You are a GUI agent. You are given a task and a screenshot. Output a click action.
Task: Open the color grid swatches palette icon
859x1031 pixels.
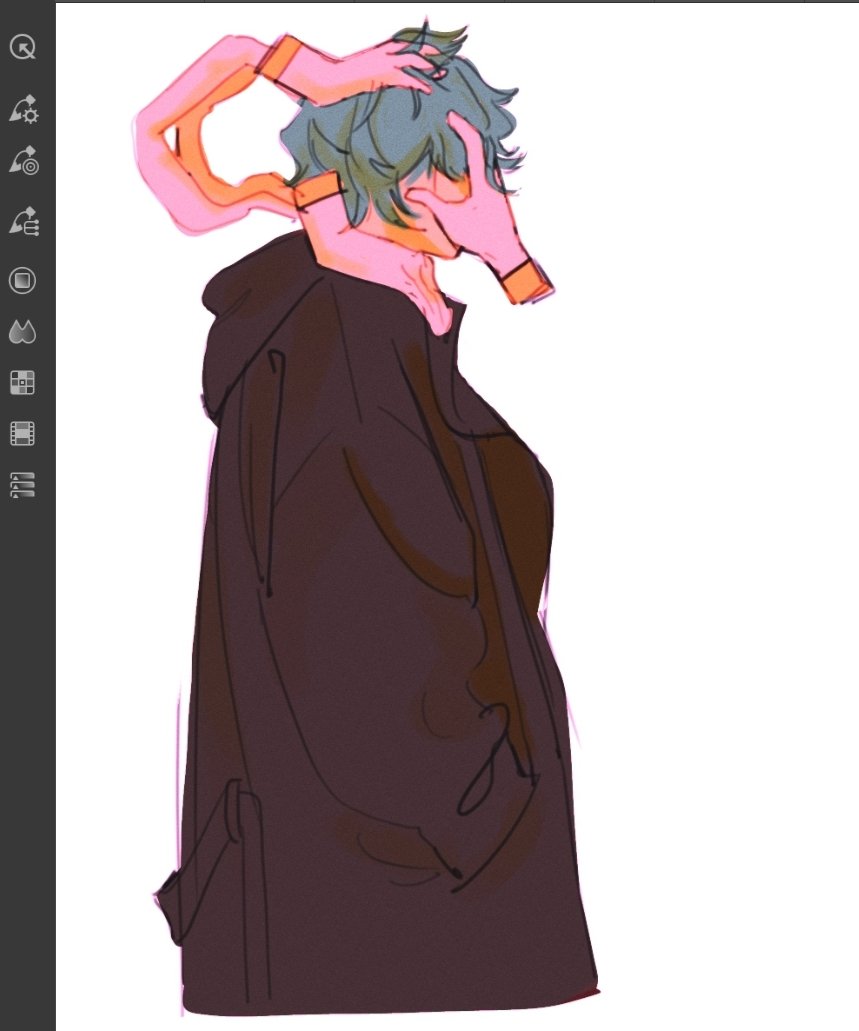pos(22,383)
